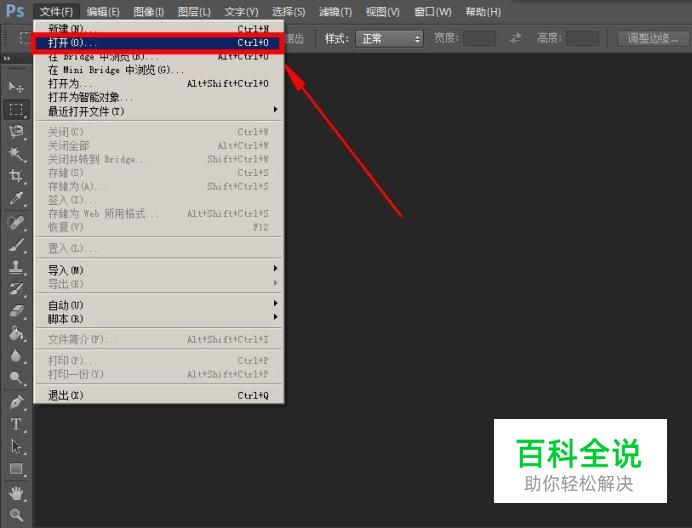Viewport: 692px width, 528px height.
Task: Swap width and height values icon
Action: (x=515, y=38)
